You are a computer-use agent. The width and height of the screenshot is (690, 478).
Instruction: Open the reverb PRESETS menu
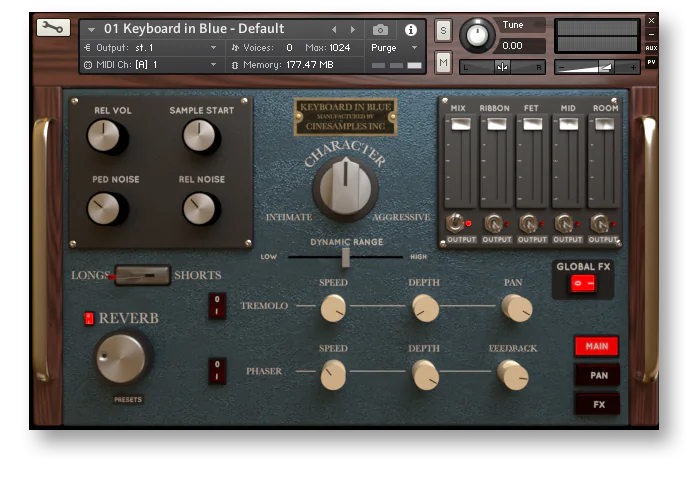click(128, 400)
